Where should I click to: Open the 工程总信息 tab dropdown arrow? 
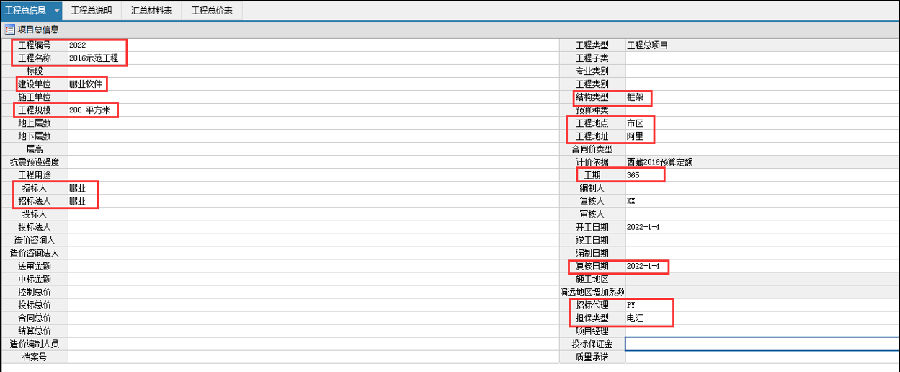57,10
